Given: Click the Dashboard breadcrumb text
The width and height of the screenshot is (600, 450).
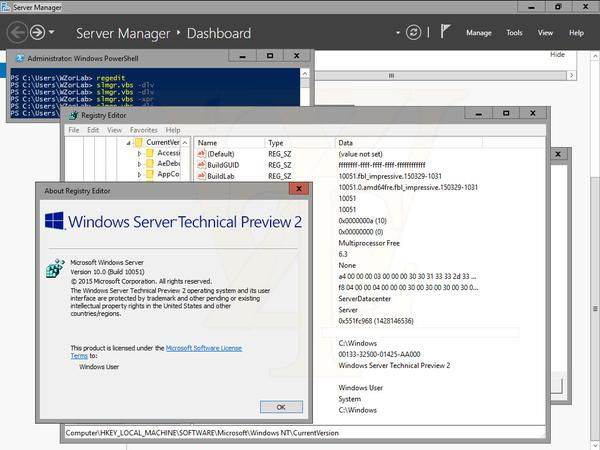Looking at the screenshot, I should (x=219, y=33).
